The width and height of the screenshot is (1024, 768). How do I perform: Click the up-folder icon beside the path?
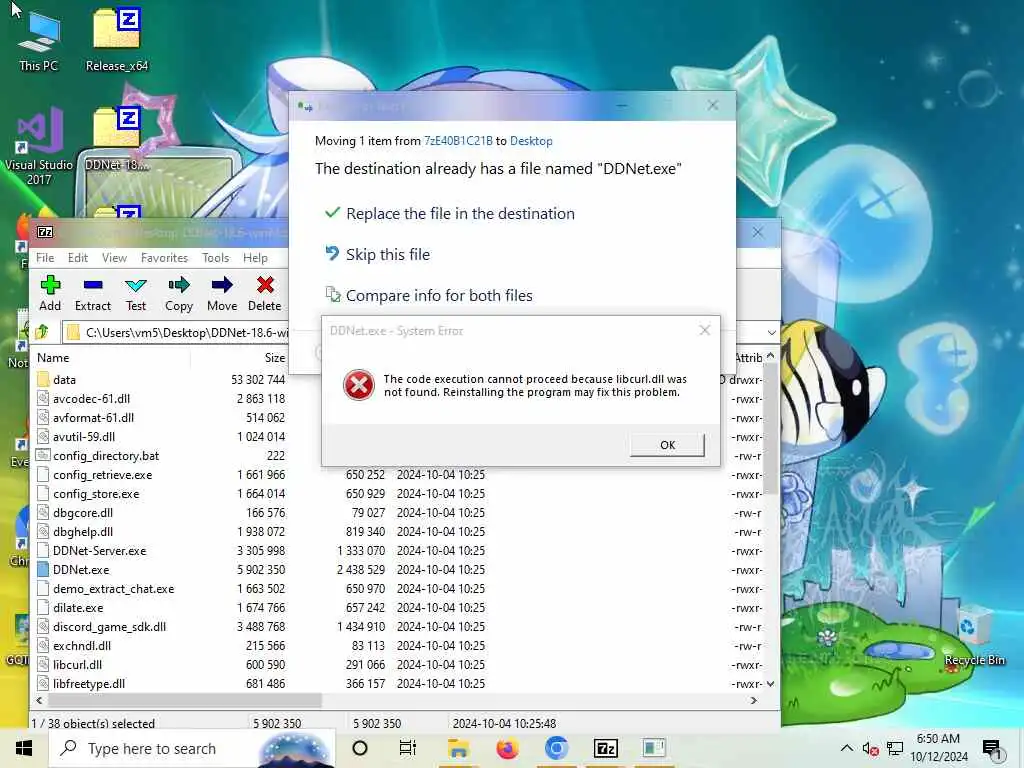pos(42,332)
